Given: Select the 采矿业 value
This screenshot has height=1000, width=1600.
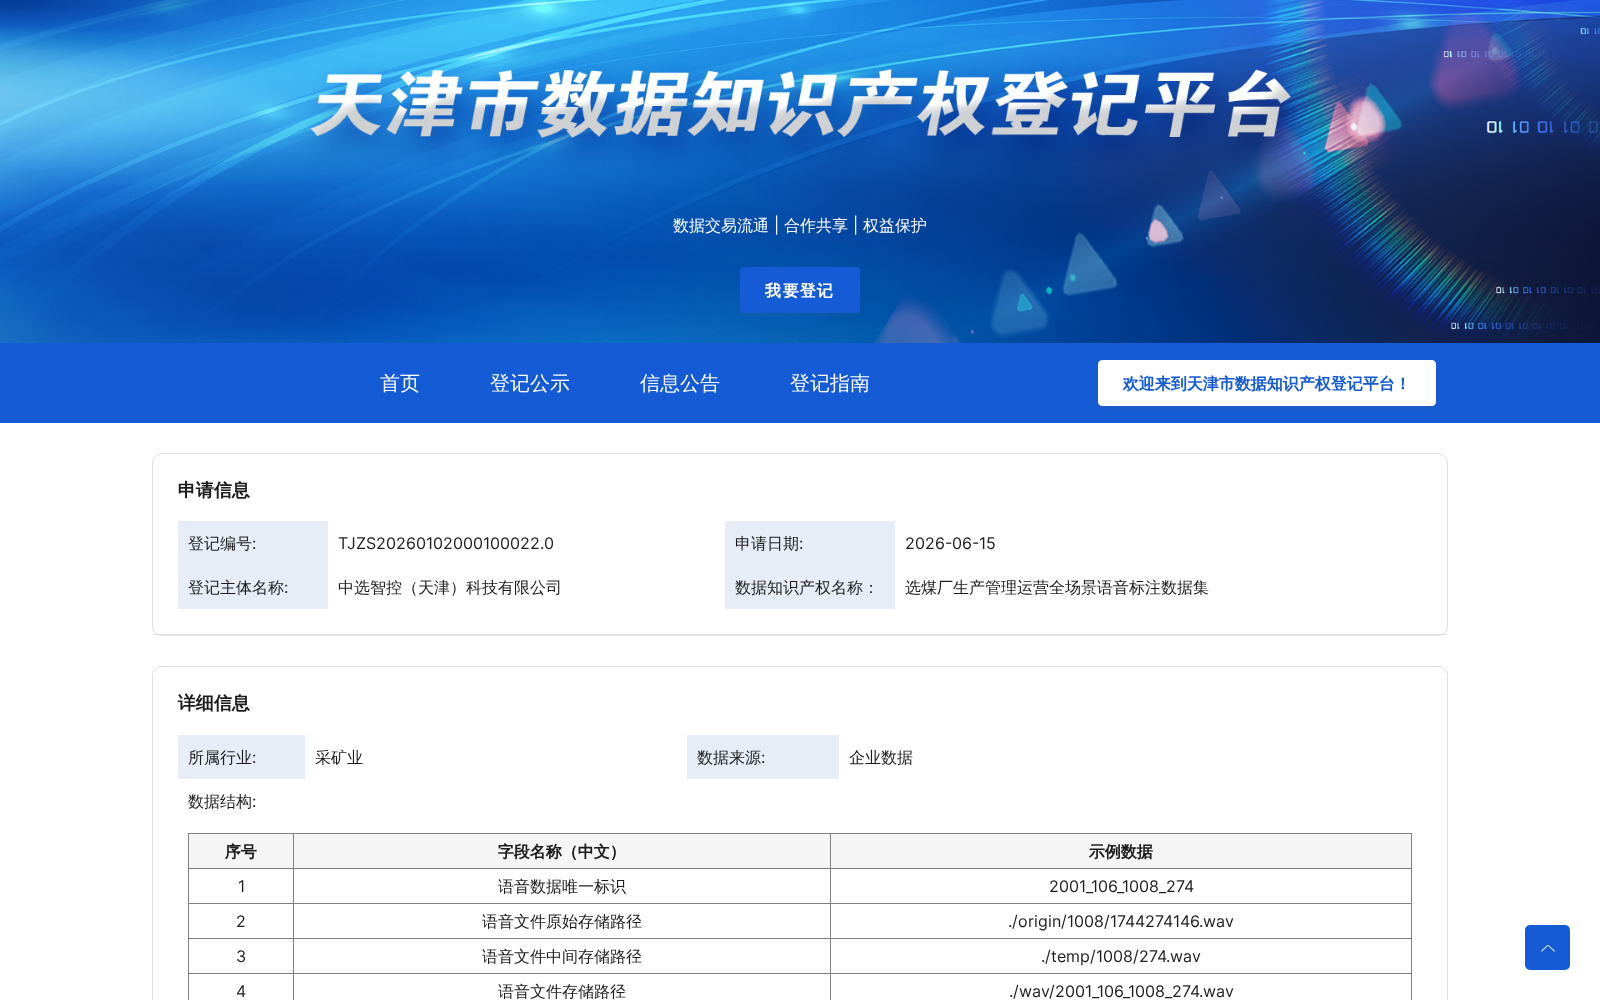Looking at the screenshot, I should pos(339,757).
